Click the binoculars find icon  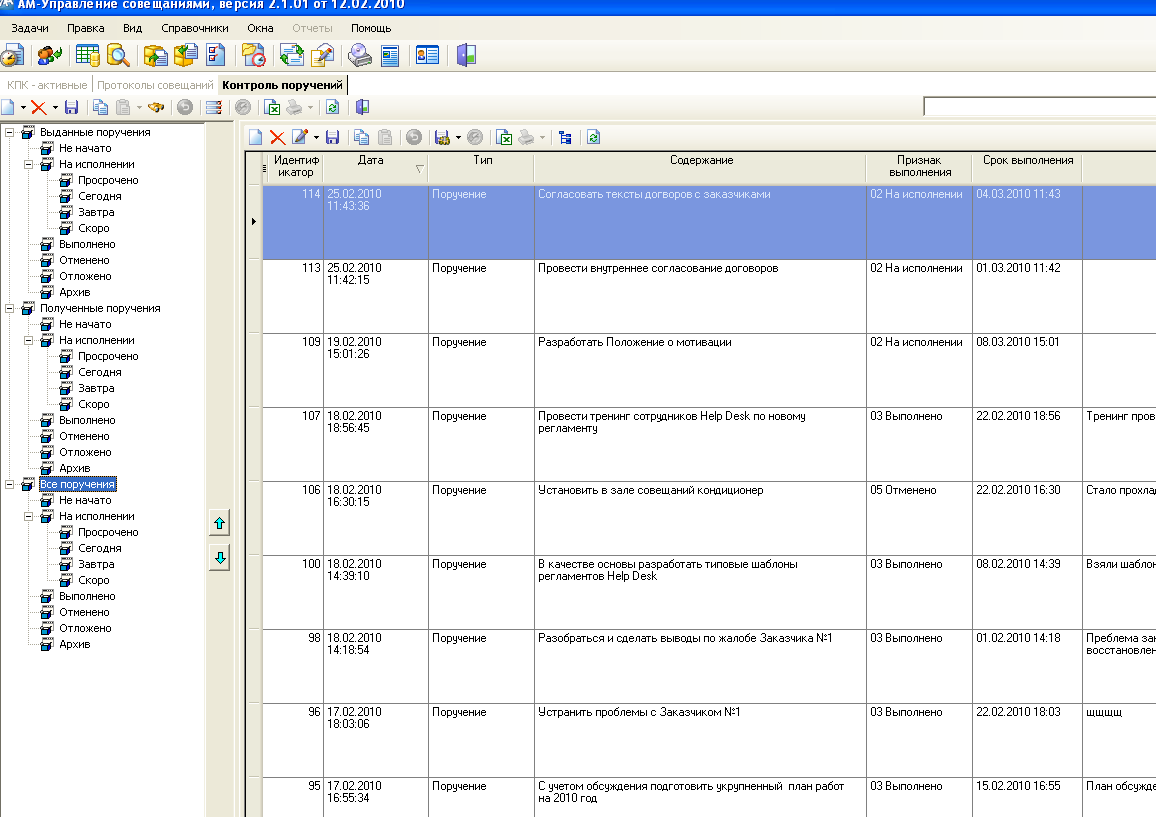pos(156,108)
